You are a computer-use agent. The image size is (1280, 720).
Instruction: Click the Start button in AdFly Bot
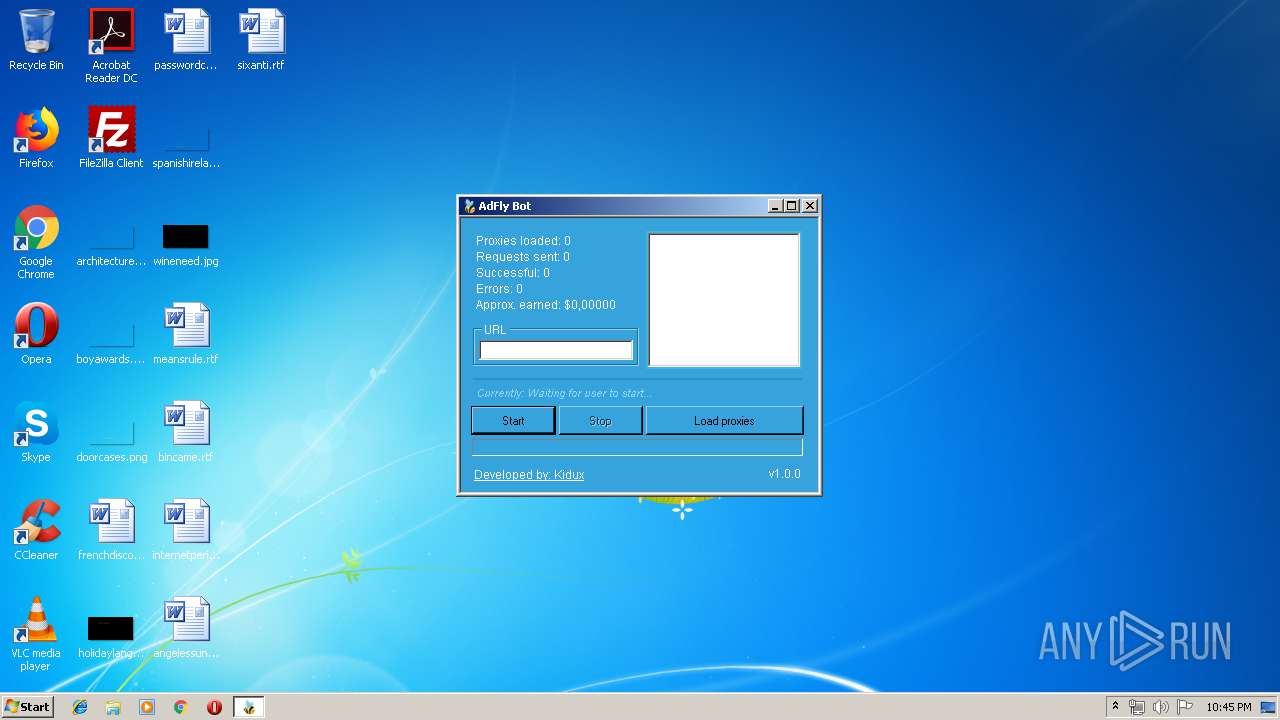click(x=513, y=421)
